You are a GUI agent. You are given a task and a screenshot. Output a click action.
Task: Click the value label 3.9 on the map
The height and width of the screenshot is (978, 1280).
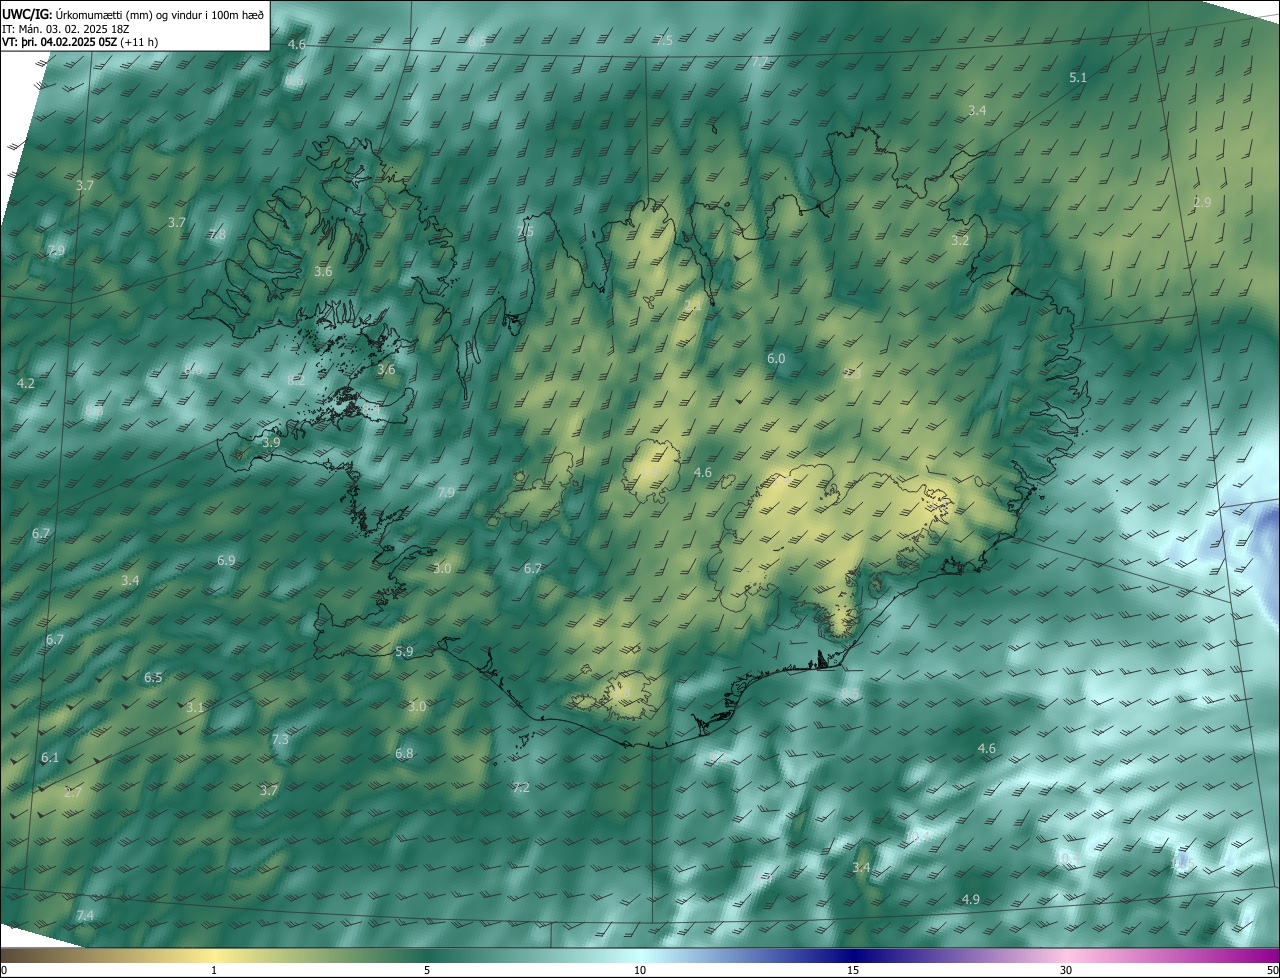click(x=271, y=442)
